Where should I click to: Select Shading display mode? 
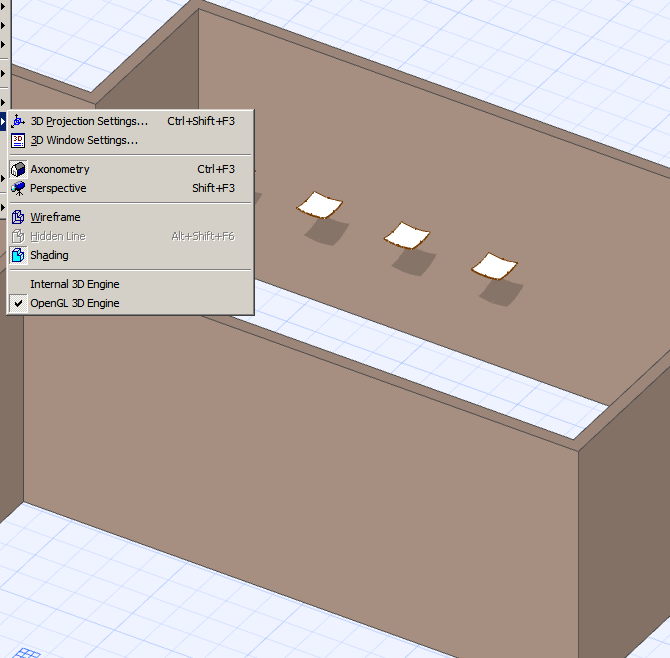tap(130, 255)
